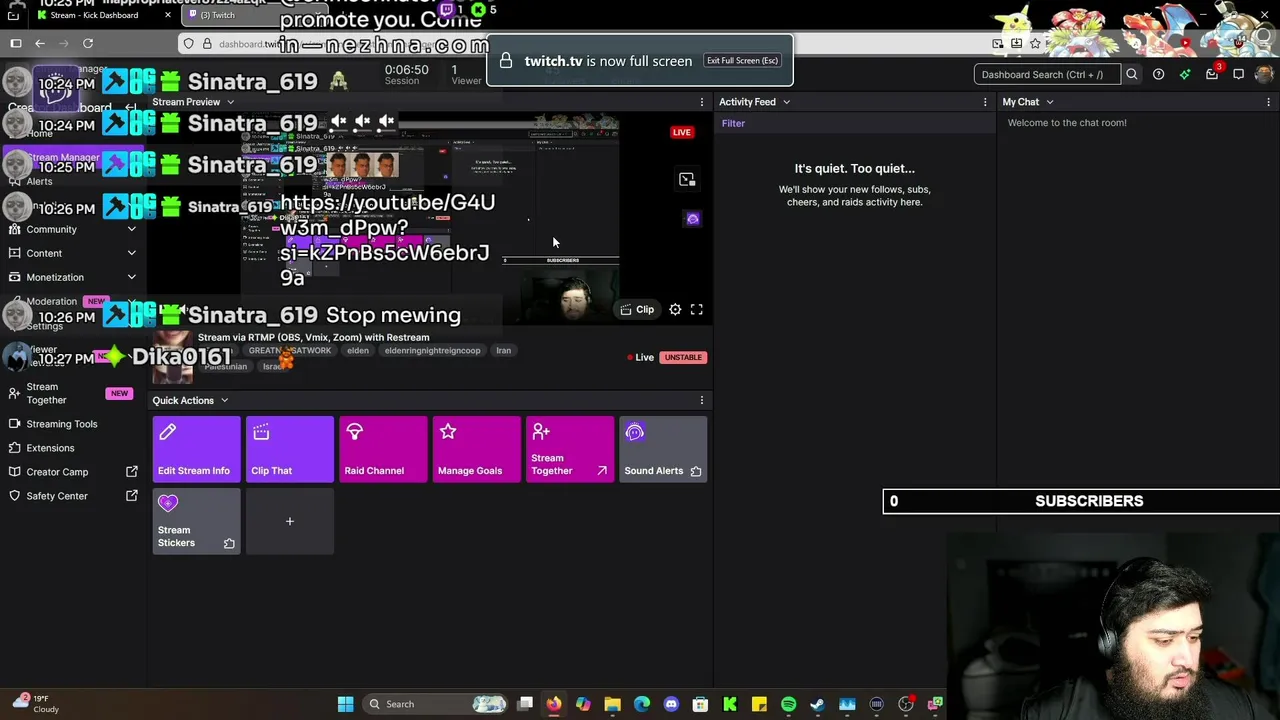Open Activity Feed panel options menu
This screenshot has height=720, width=1280.
click(x=985, y=102)
